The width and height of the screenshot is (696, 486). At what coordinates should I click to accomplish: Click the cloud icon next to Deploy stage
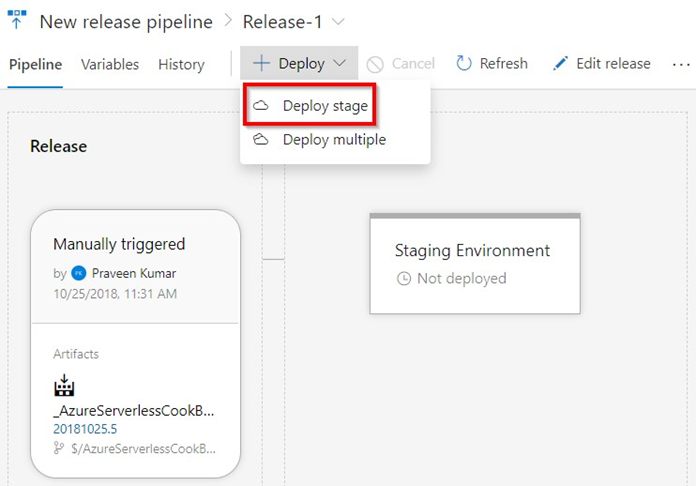261,105
